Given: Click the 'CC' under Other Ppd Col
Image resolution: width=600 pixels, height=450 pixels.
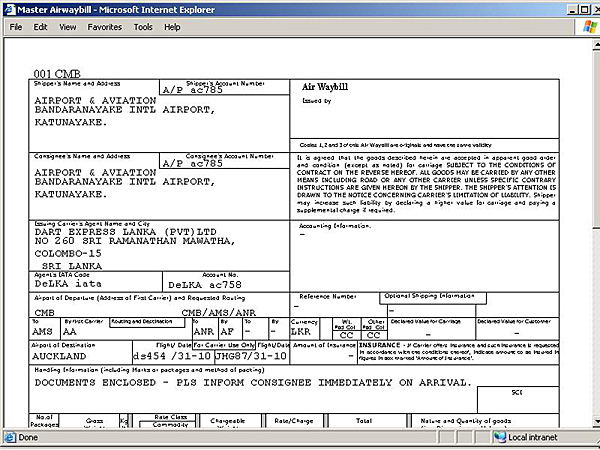Looking at the screenshot, I should pos(373,335).
